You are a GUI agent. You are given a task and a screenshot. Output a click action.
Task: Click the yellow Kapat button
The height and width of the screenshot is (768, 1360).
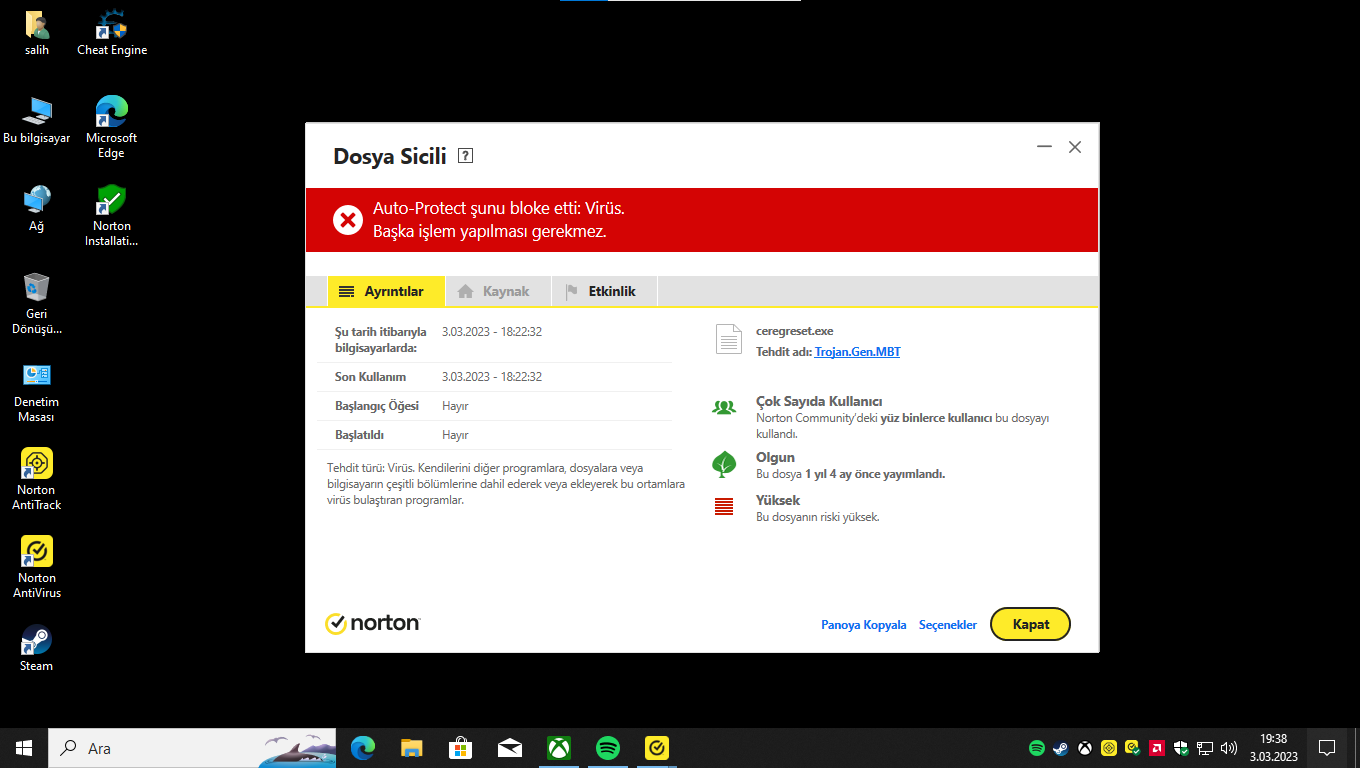tap(1030, 624)
